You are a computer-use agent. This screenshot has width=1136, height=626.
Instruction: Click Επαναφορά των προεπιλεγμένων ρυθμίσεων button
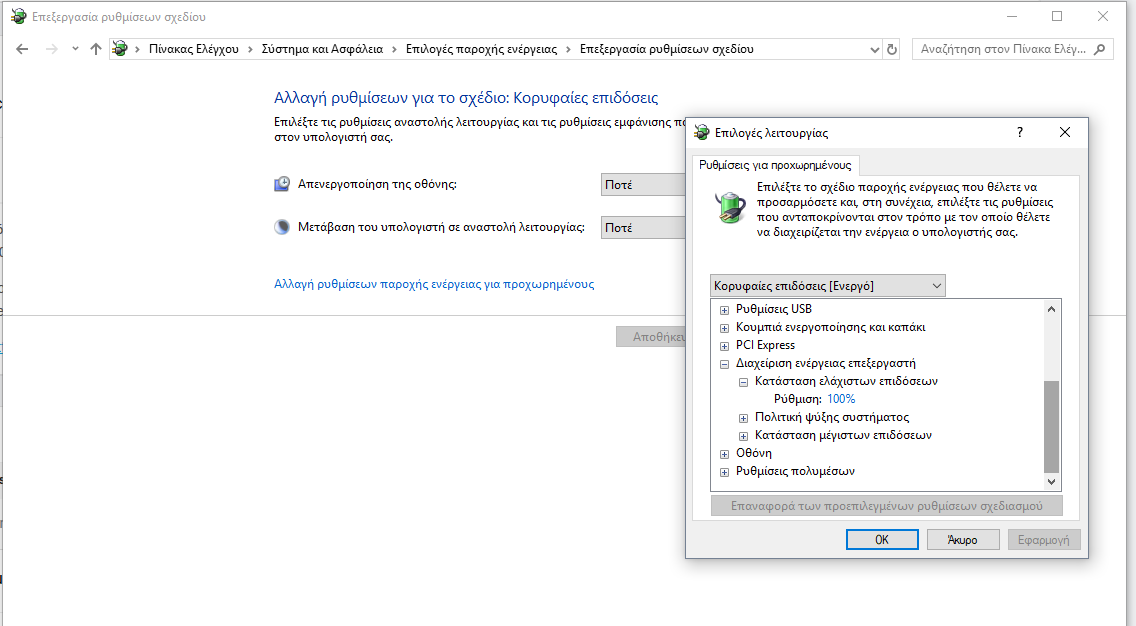886,506
